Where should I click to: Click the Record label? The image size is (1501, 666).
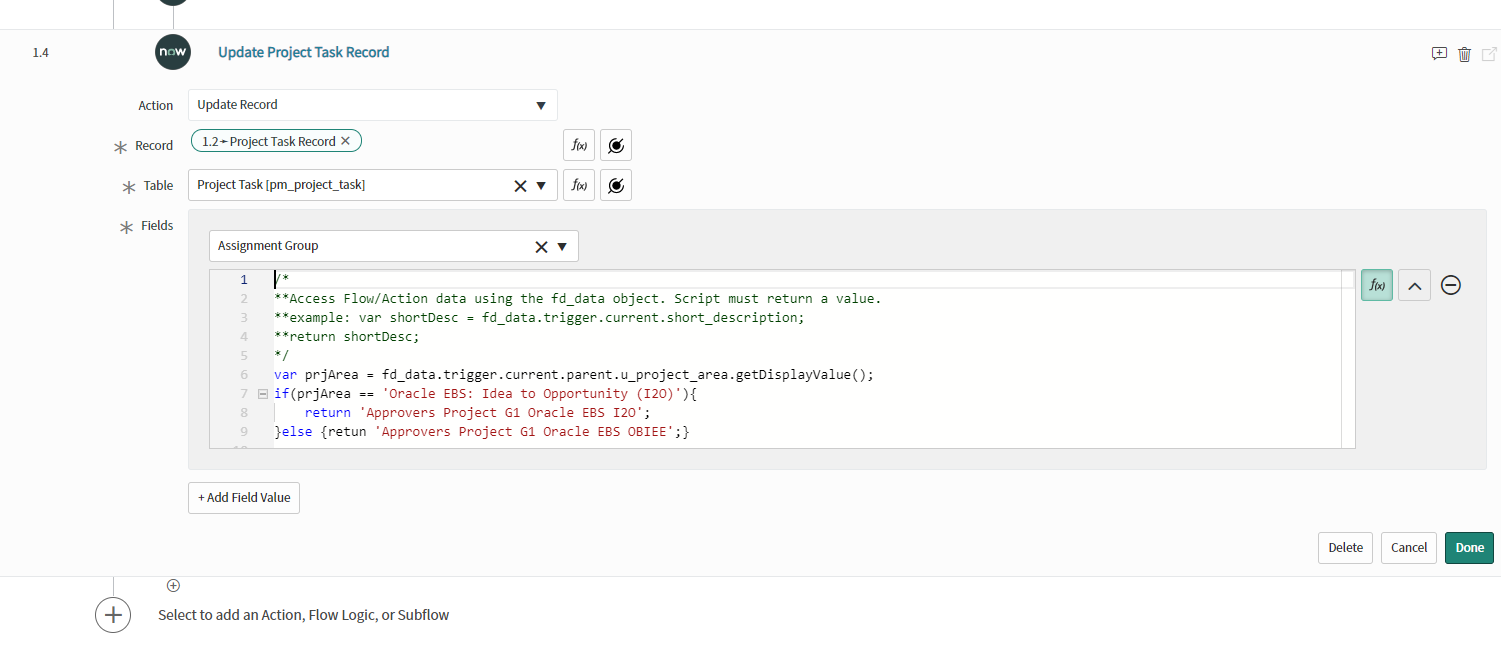[x=154, y=146]
